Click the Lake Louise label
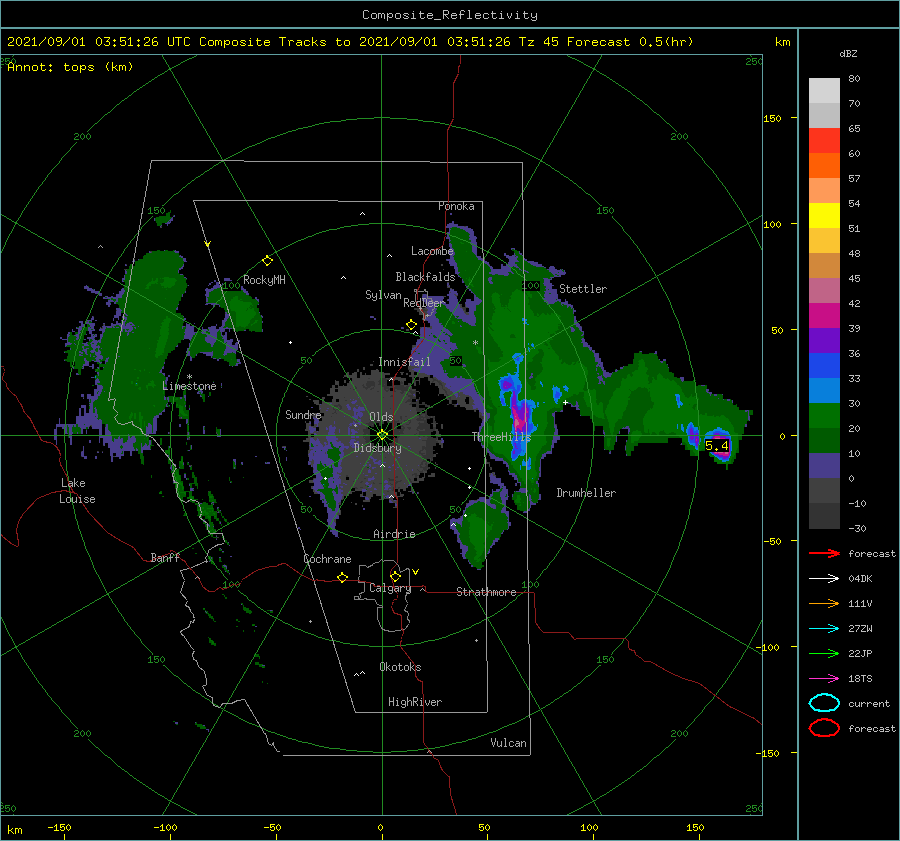Image resolution: width=900 pixels, height=841 pixels. 77,491
